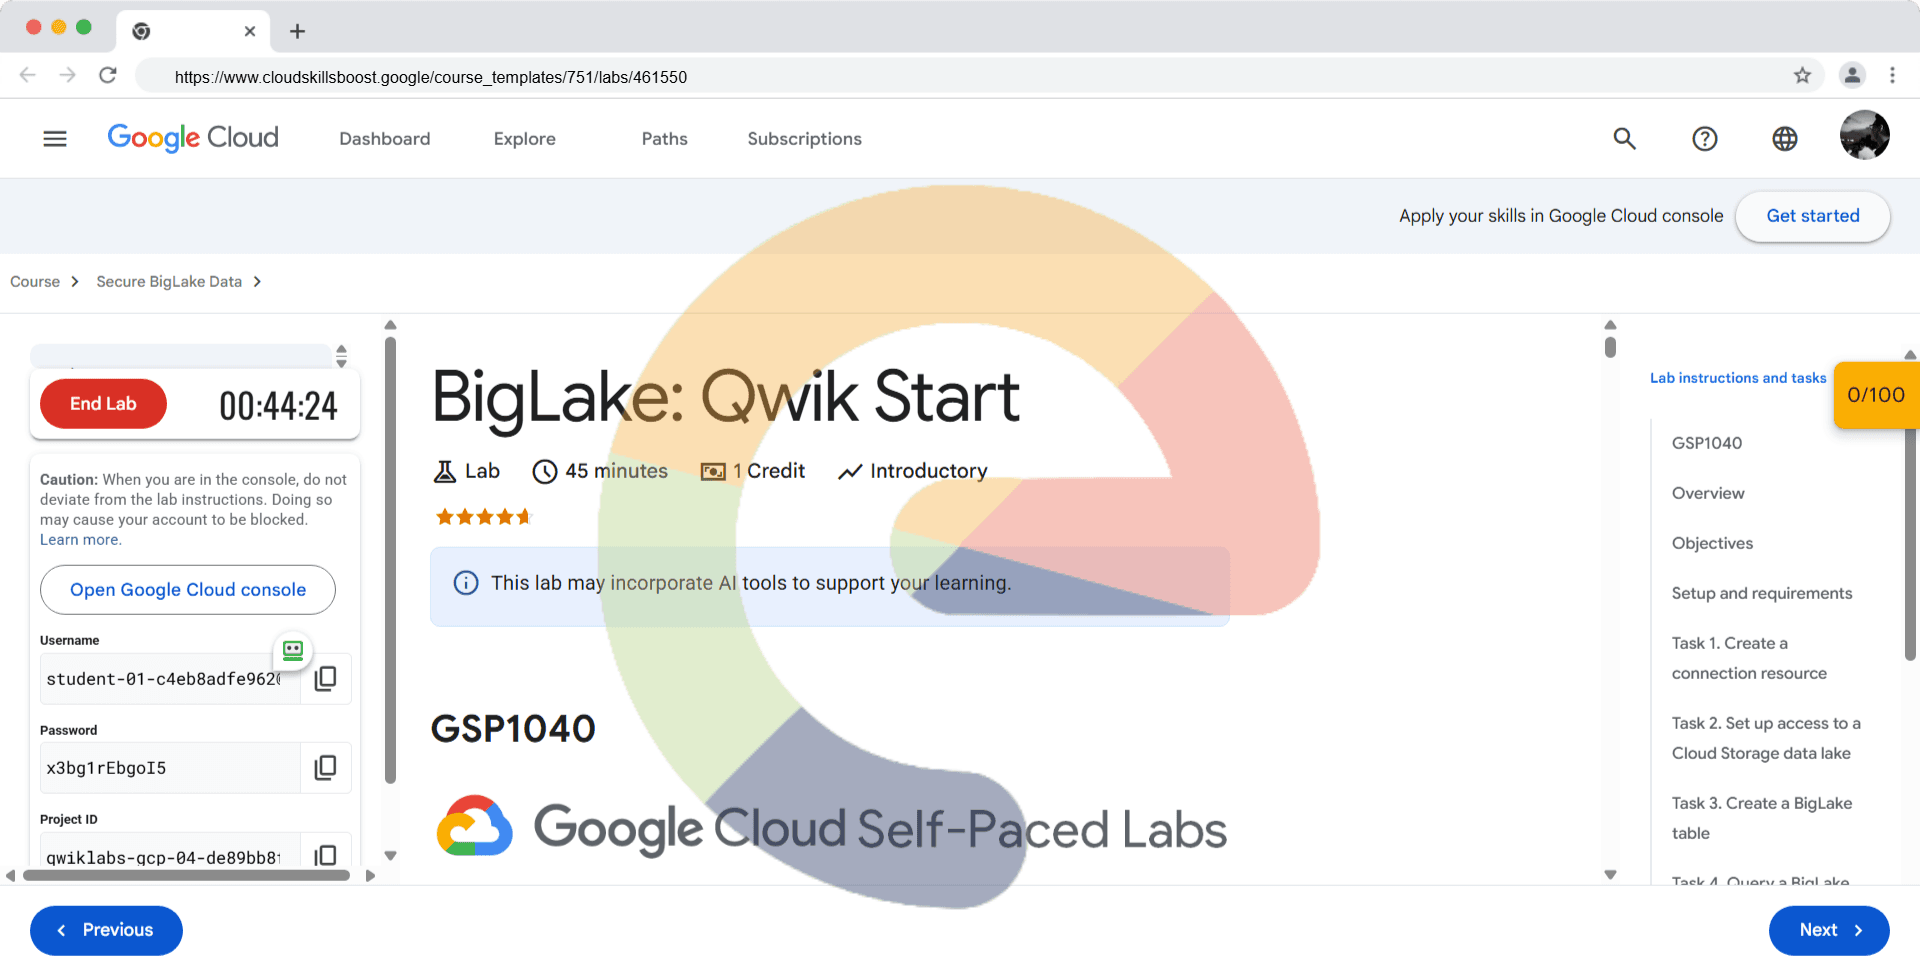Click the Introductory level label
The width and height of the screenshot is (1920, 975).
pos(928,471)
